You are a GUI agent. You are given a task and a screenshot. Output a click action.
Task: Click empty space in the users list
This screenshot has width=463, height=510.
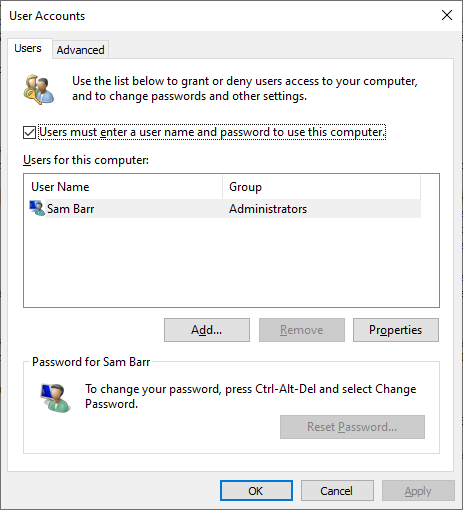(x=231, y=263)
